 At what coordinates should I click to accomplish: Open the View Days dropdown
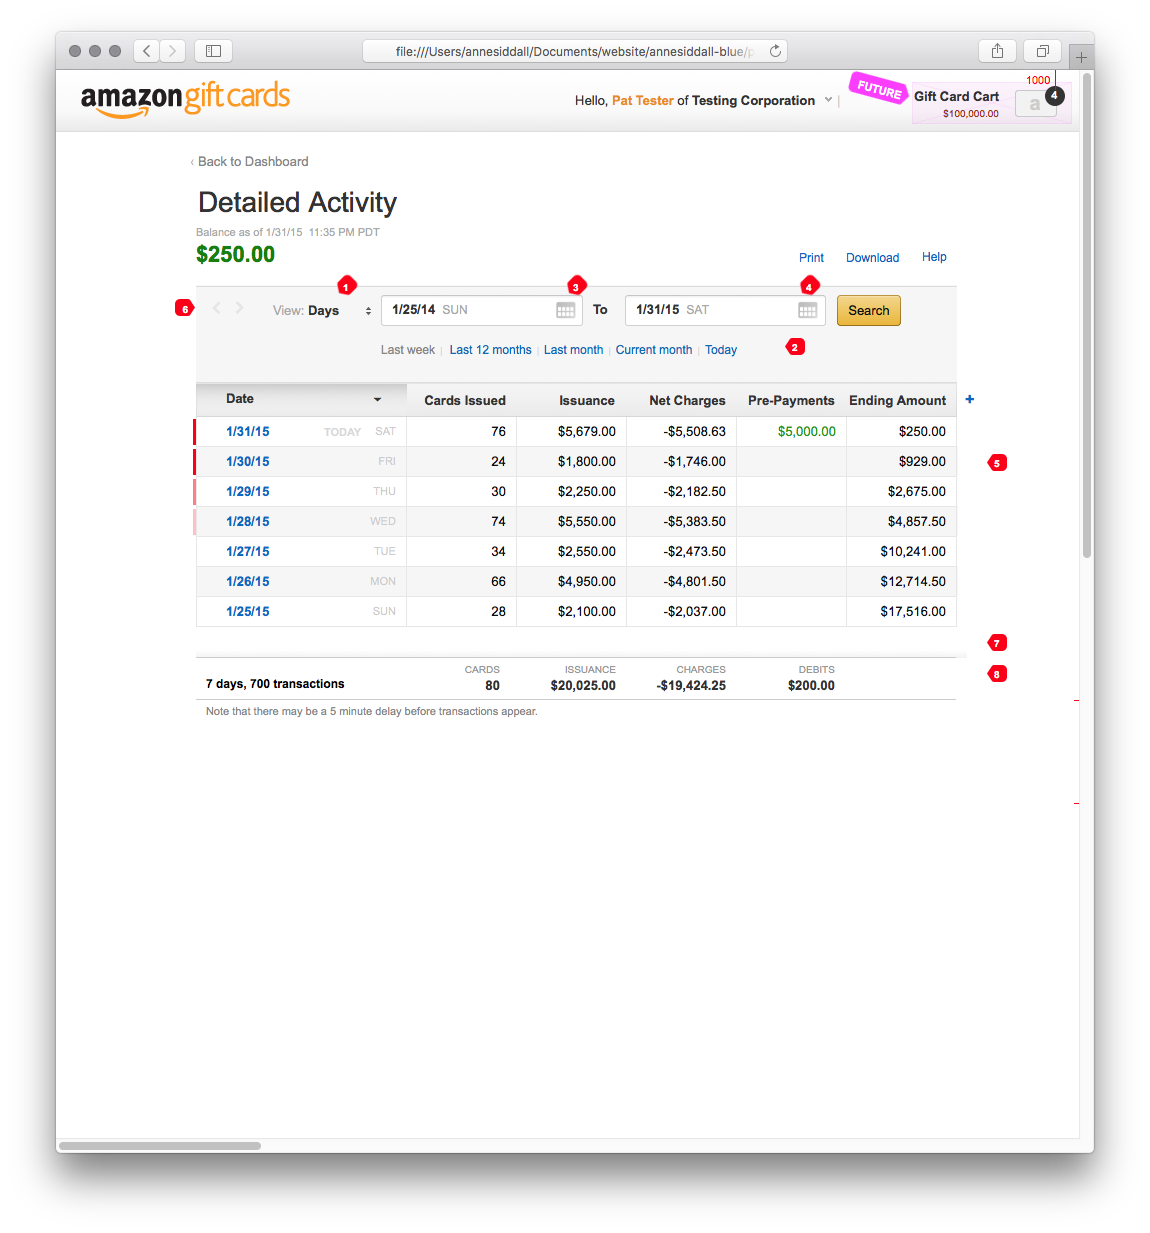click(322, 311)
